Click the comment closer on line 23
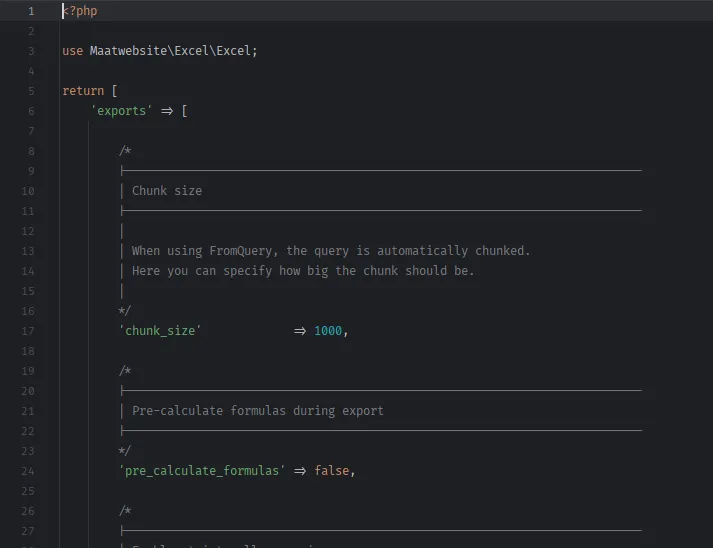Viewport: 713px width, 548px height. pos(125,451)
